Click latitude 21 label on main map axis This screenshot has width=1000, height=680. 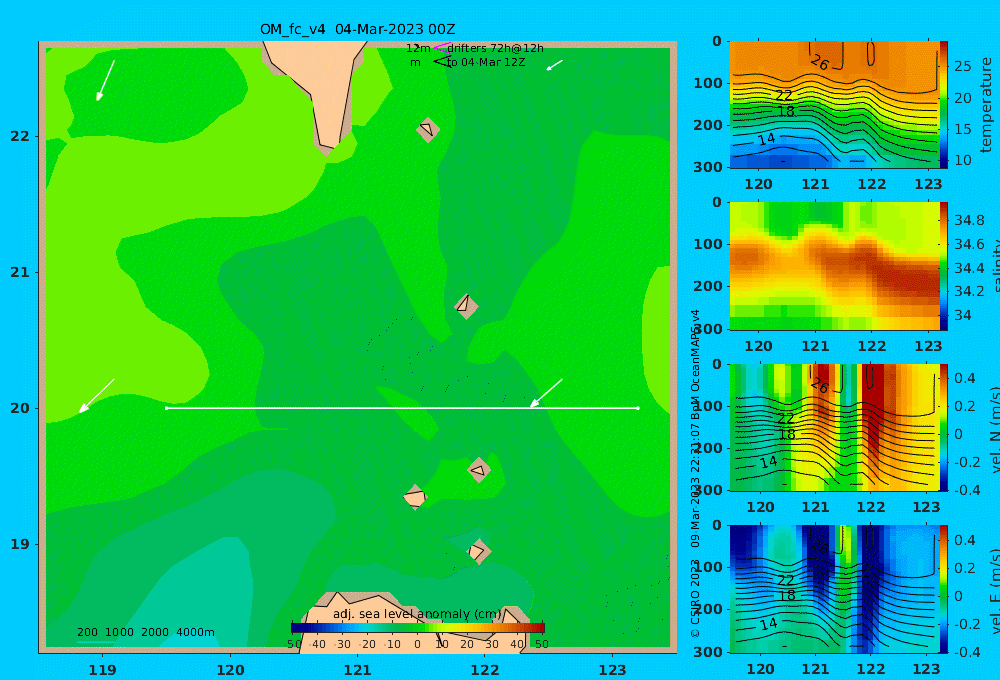coord(20,272)
